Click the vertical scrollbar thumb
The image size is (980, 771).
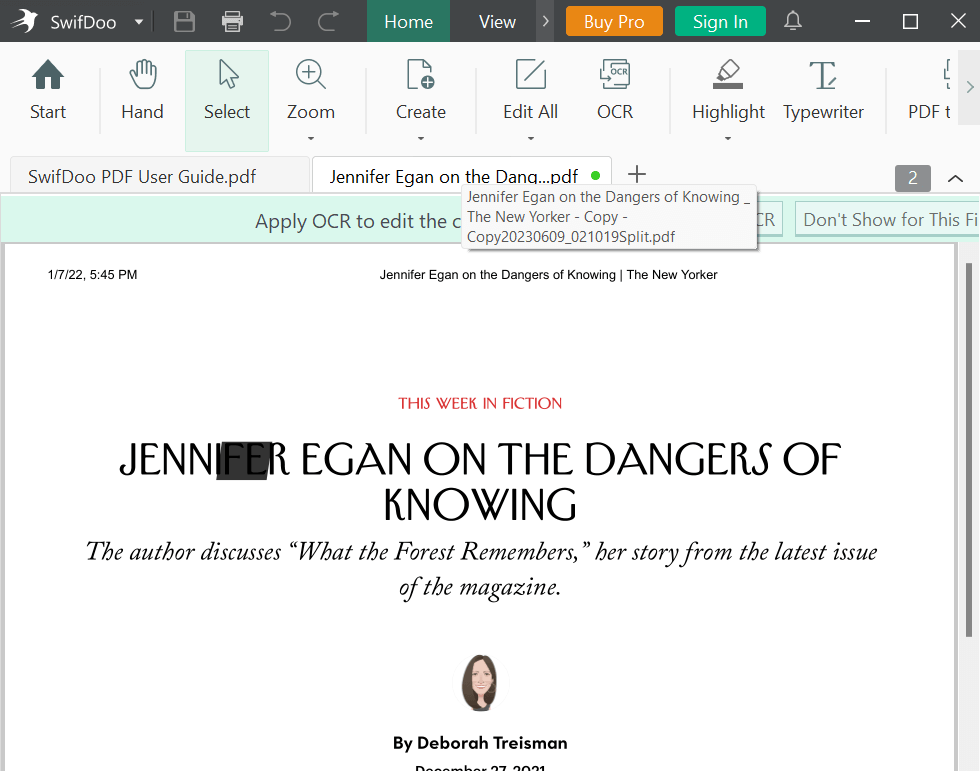tap(969, 450)
